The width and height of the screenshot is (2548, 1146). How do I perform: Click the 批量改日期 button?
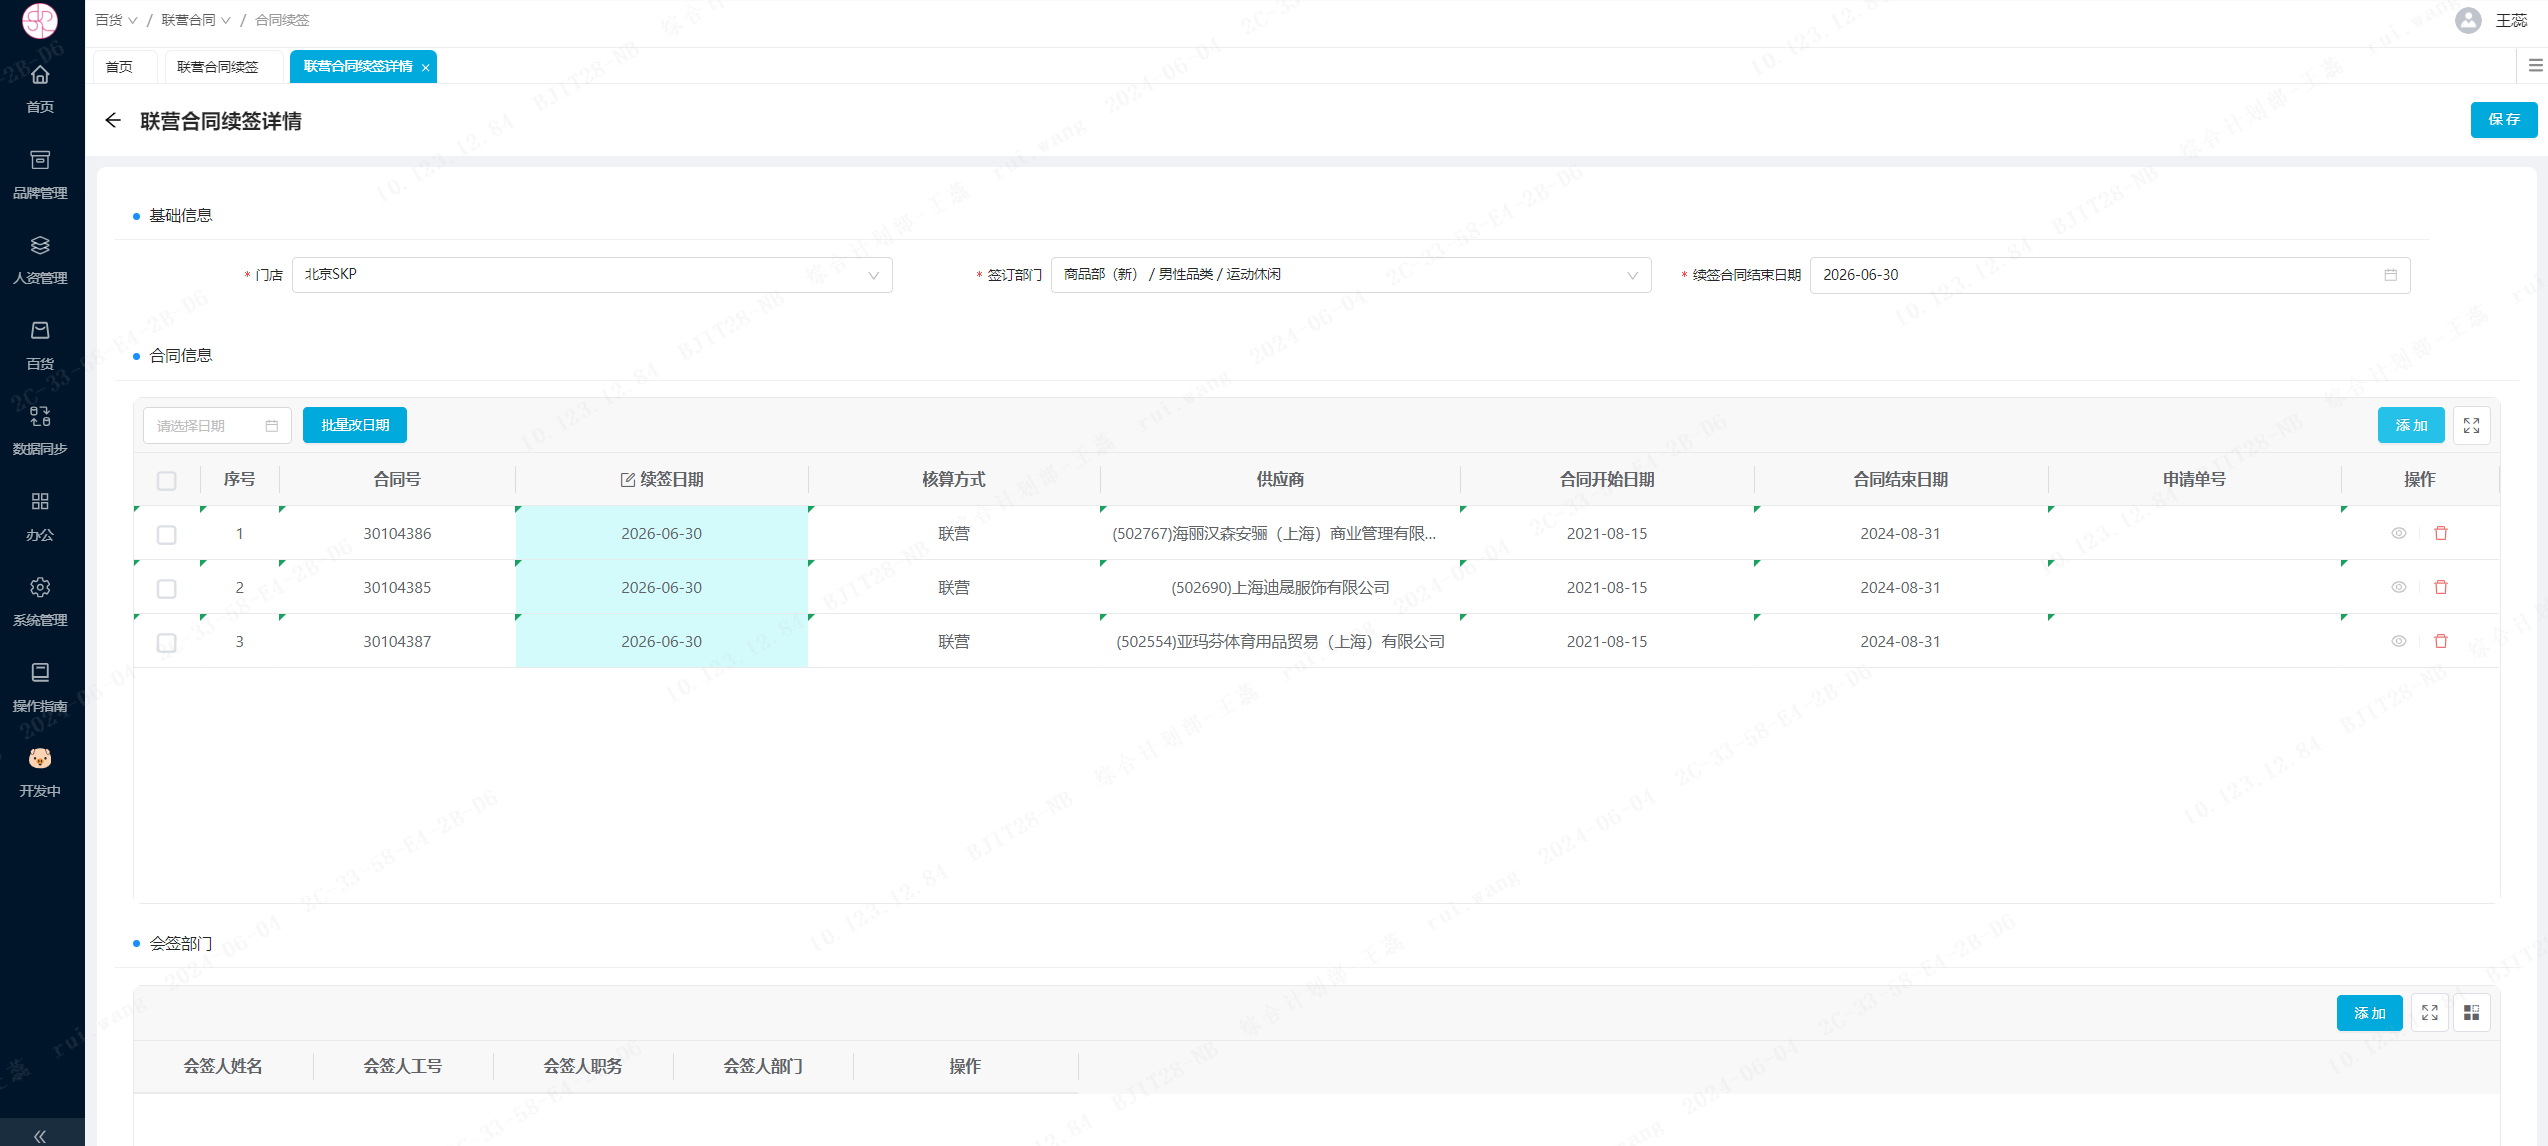pyautogui.click(x=355, y=426)
